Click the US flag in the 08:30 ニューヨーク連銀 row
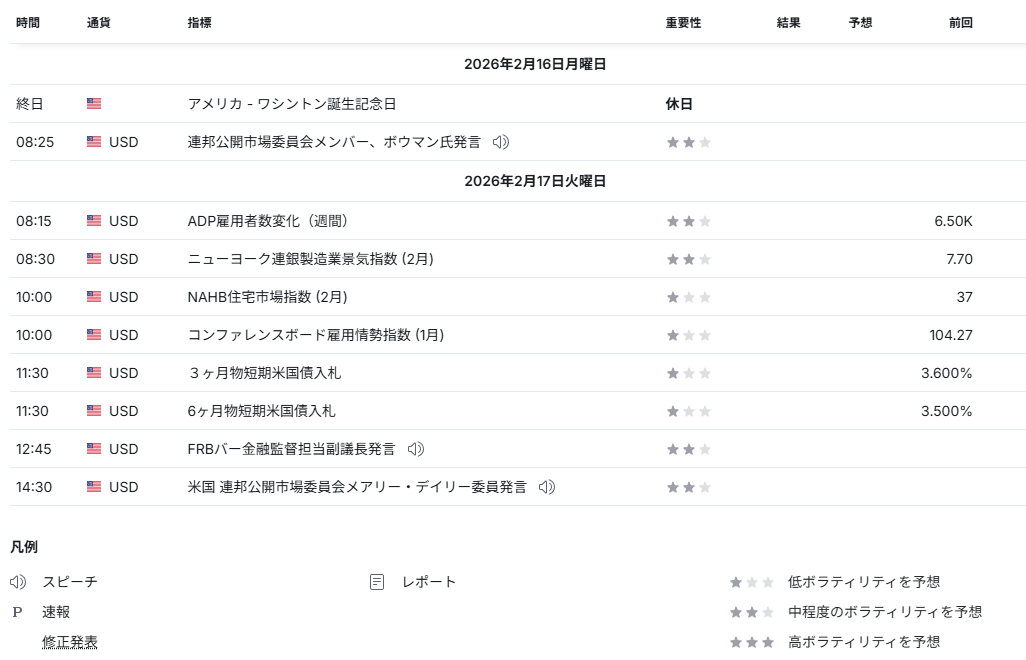 tap(94, 259)
